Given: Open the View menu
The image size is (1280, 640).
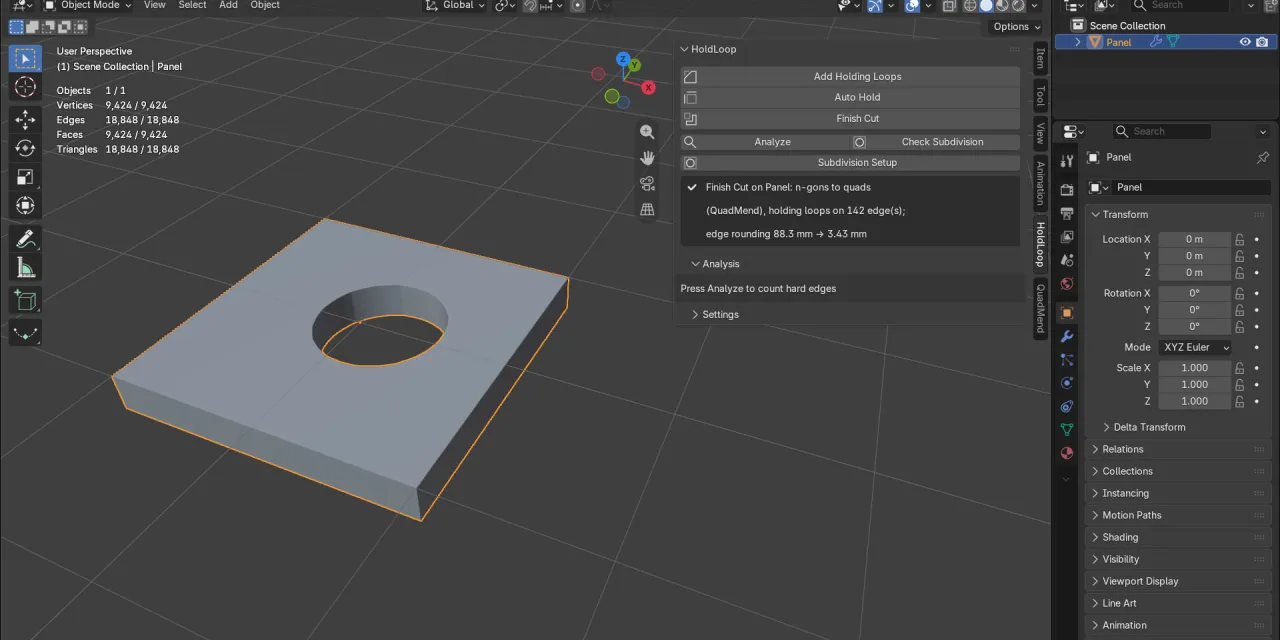Looking at the screenshot, I should [x=155, y=5].
